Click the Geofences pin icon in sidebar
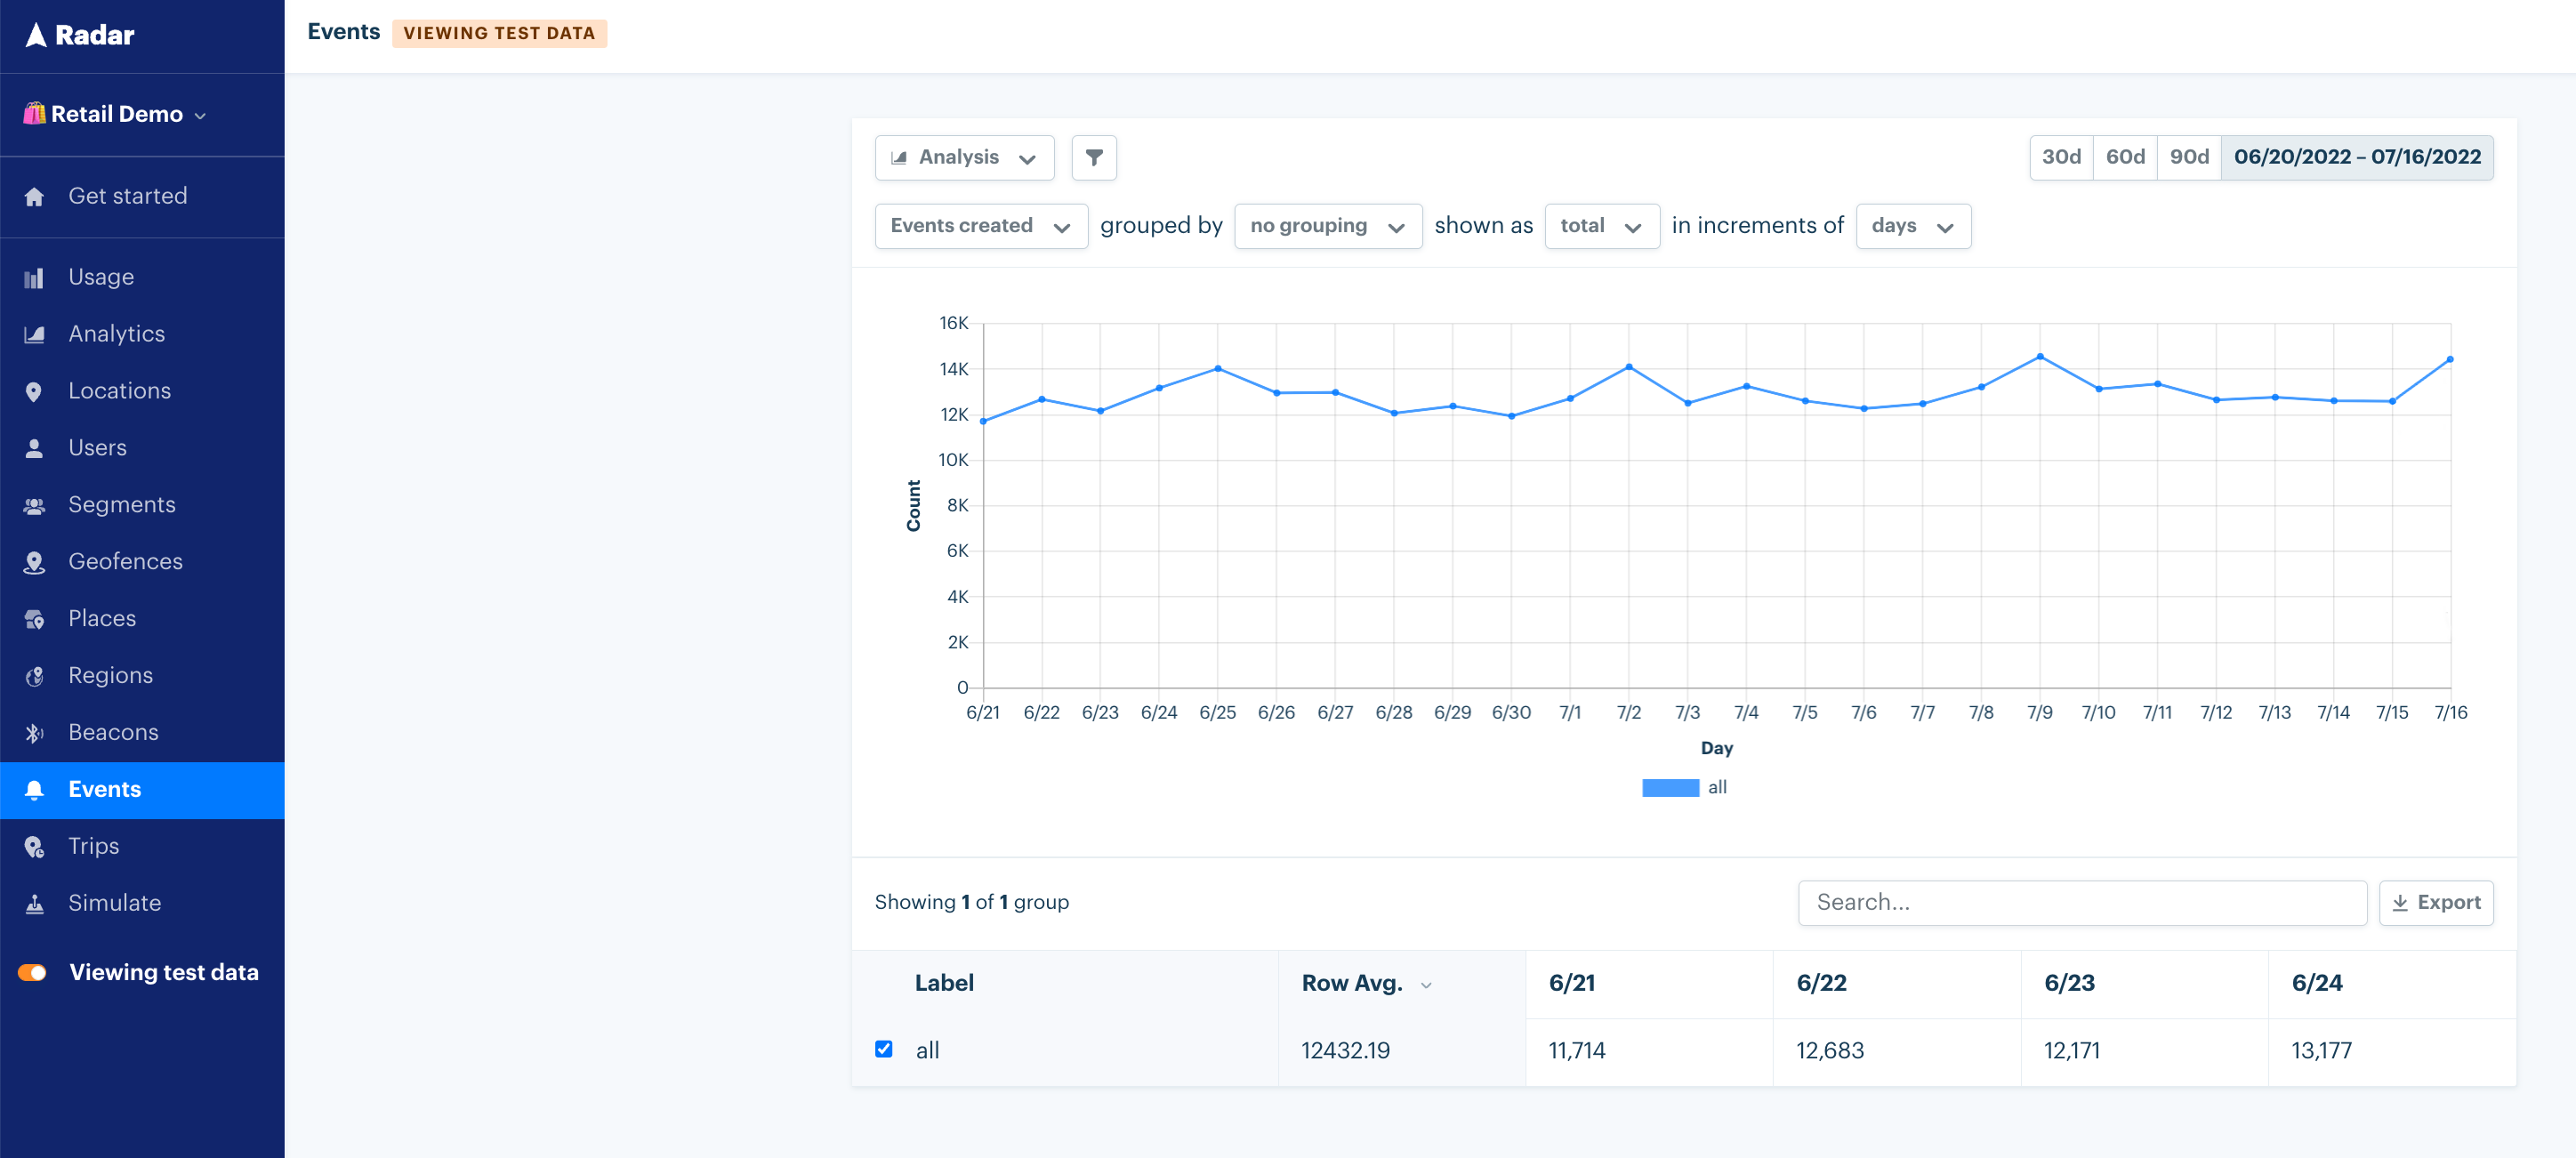 (x=34, y=562)
